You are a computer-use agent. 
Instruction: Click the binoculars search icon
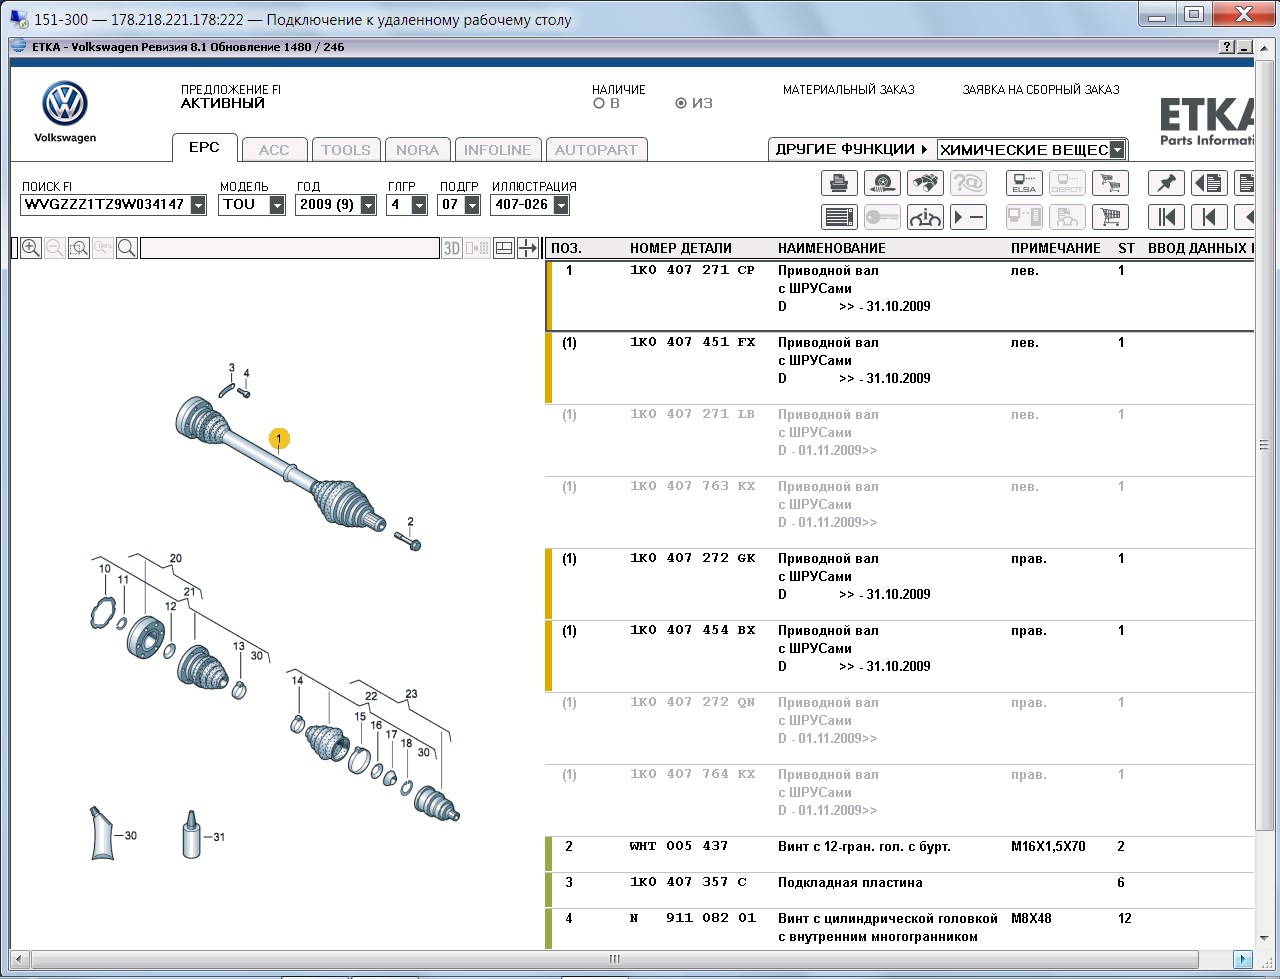925,183
